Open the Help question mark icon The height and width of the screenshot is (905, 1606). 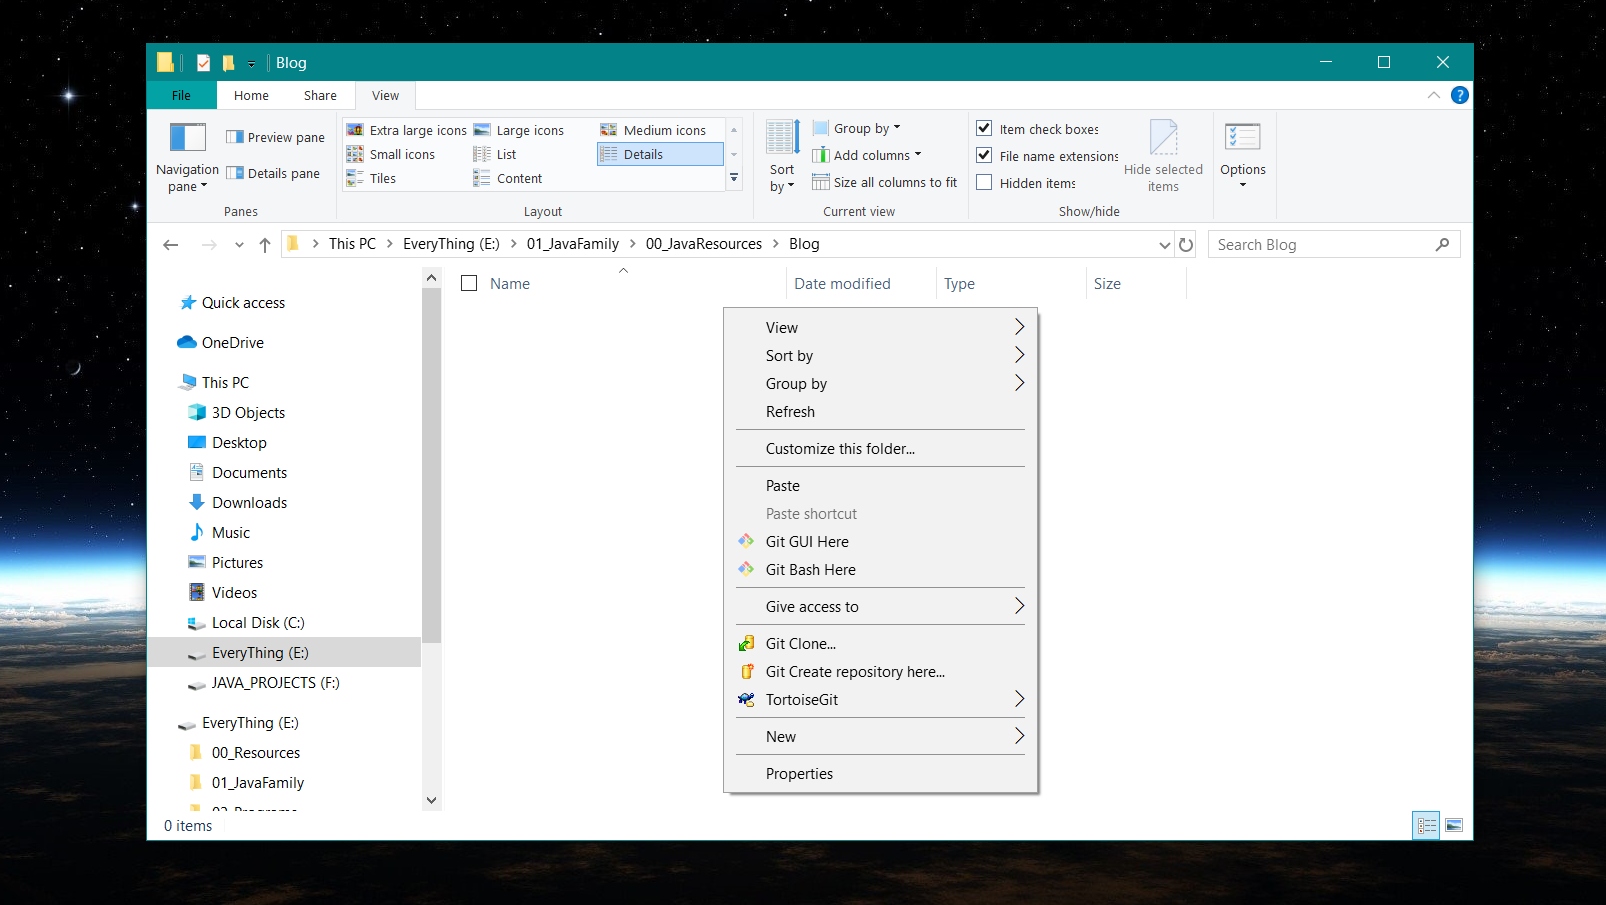point(1459,96)
